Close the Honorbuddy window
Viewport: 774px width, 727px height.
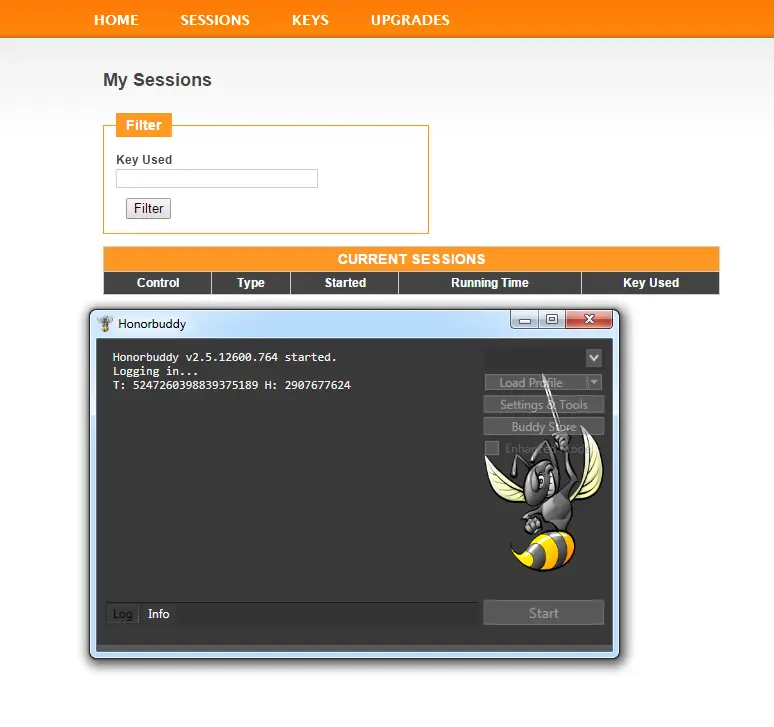[x=589, y=319]
